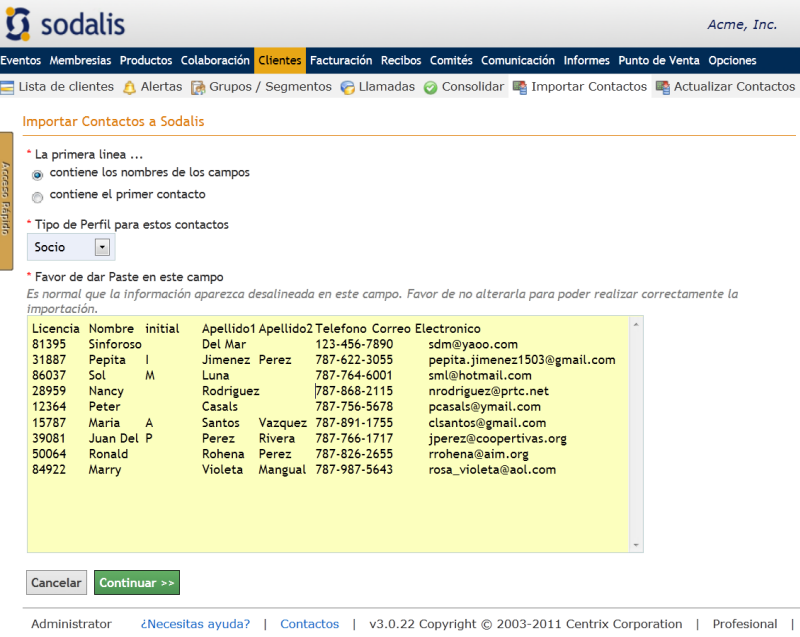Go to Punto de Venta menu

[x=658, y=60]
